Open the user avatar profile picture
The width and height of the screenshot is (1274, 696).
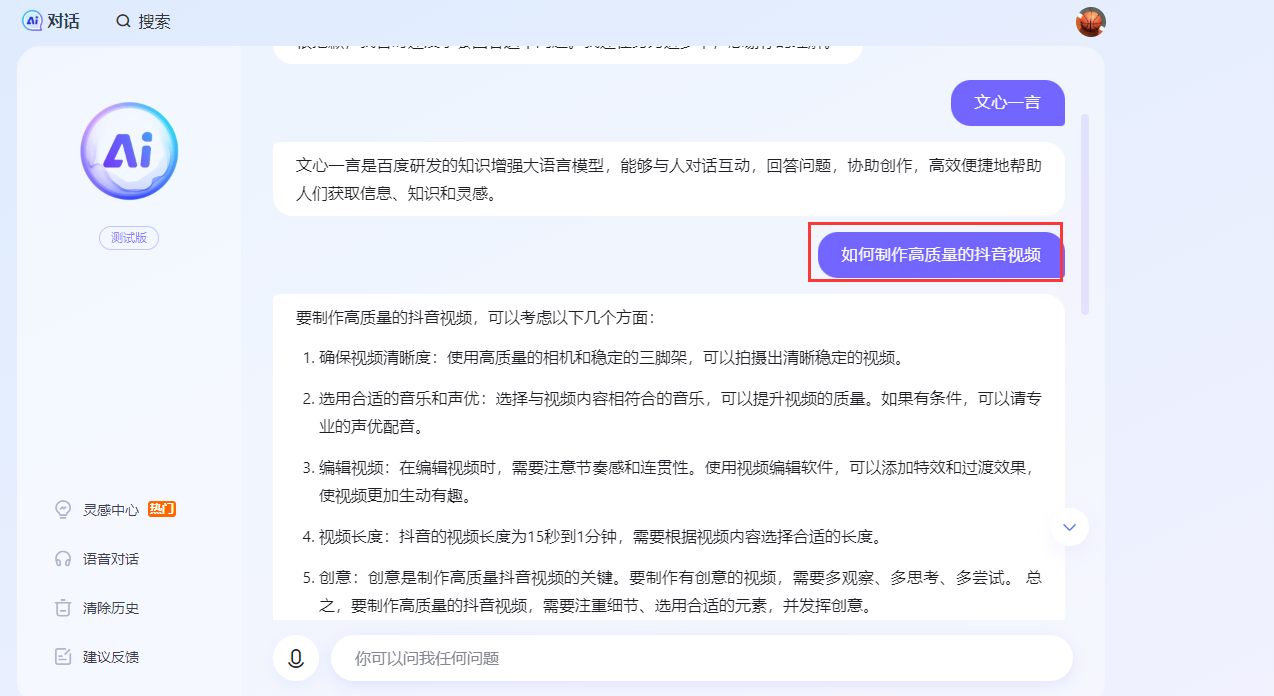[x=1090, y=22]
